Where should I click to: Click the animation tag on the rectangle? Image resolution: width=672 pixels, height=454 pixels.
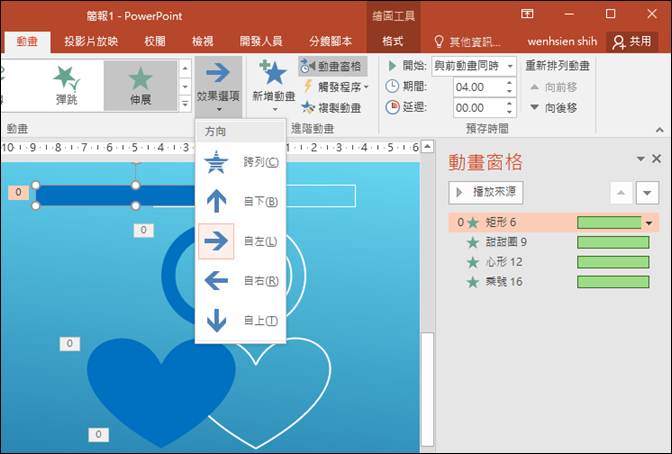[x=18, y=192]
